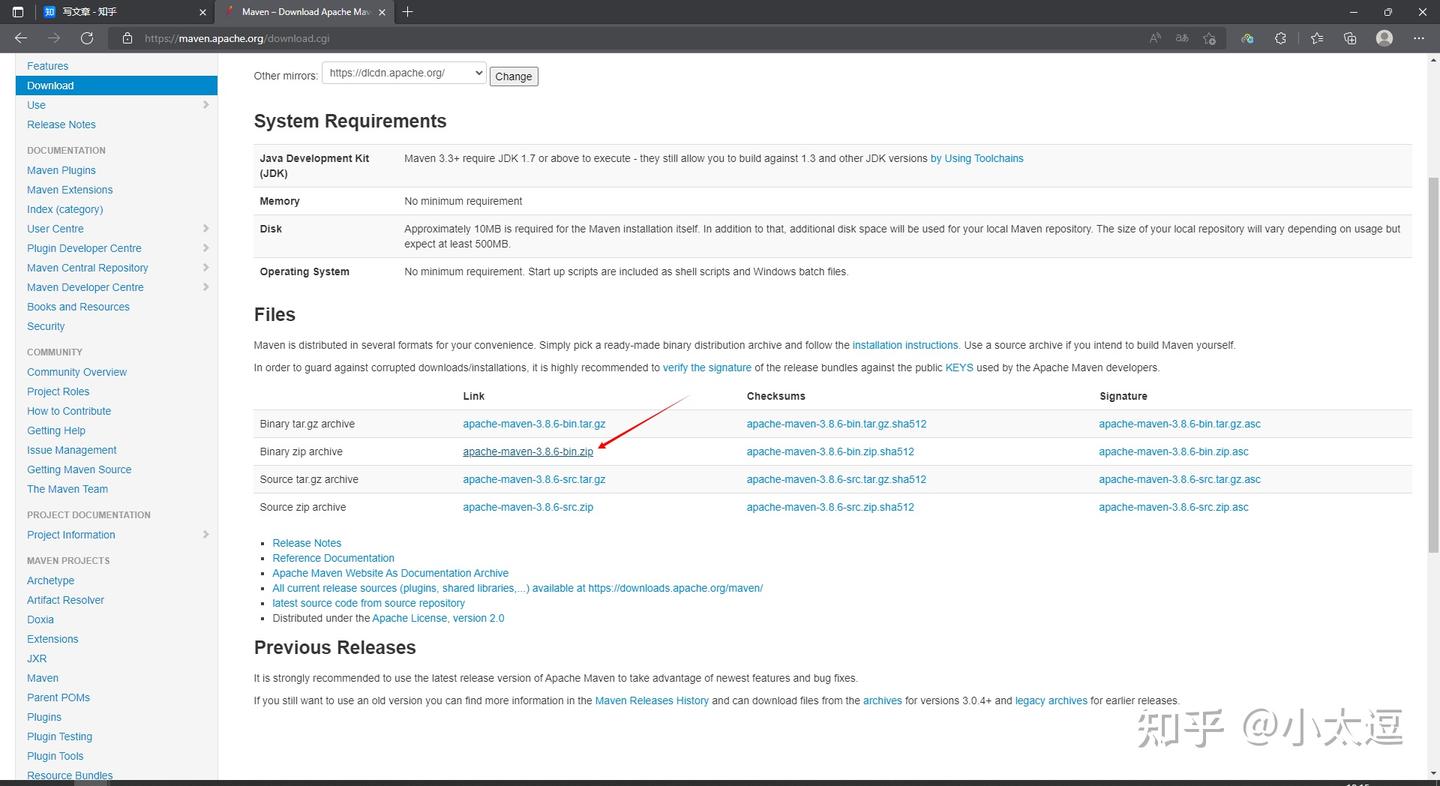Click the Release Notes sidebar link
This screenshot has width=1440, height=786.
click(x=61, y=125)
